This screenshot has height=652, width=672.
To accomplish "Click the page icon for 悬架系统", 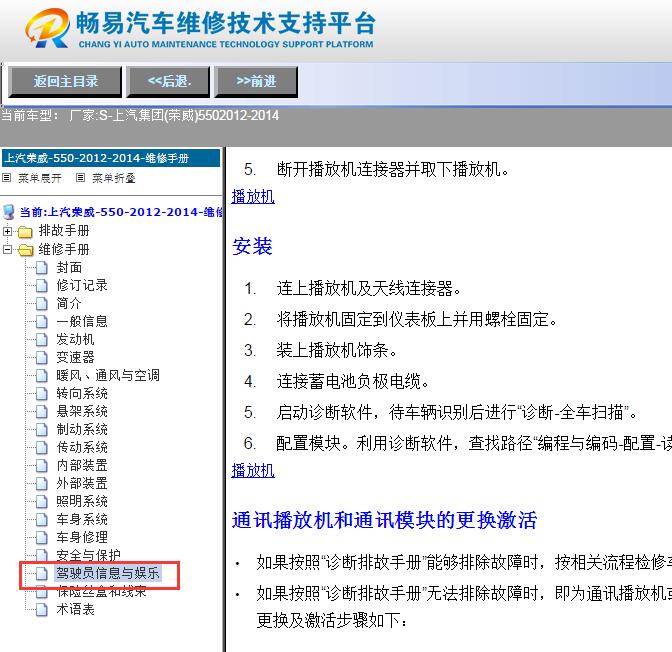I will pyautogui.click(x=42, y=412).
